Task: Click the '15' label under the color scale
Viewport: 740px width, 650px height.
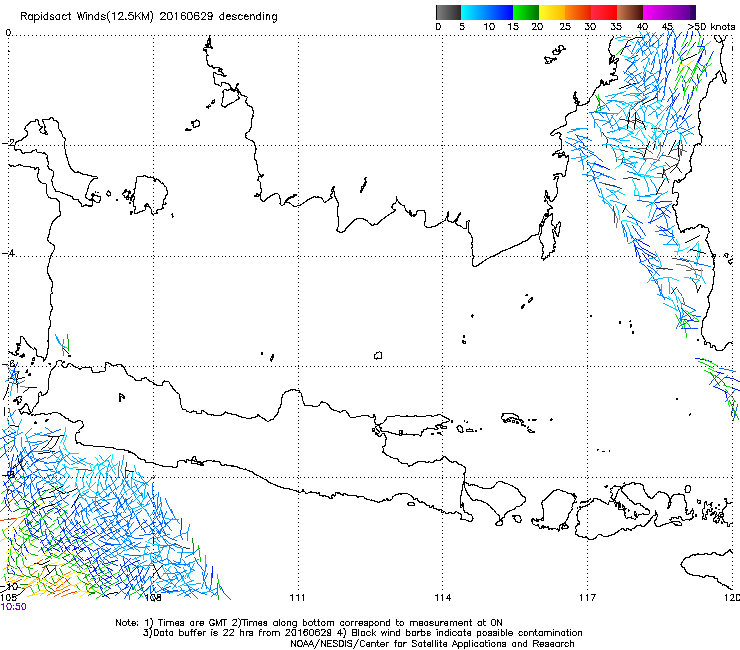Action: click(x=513, y=27)
